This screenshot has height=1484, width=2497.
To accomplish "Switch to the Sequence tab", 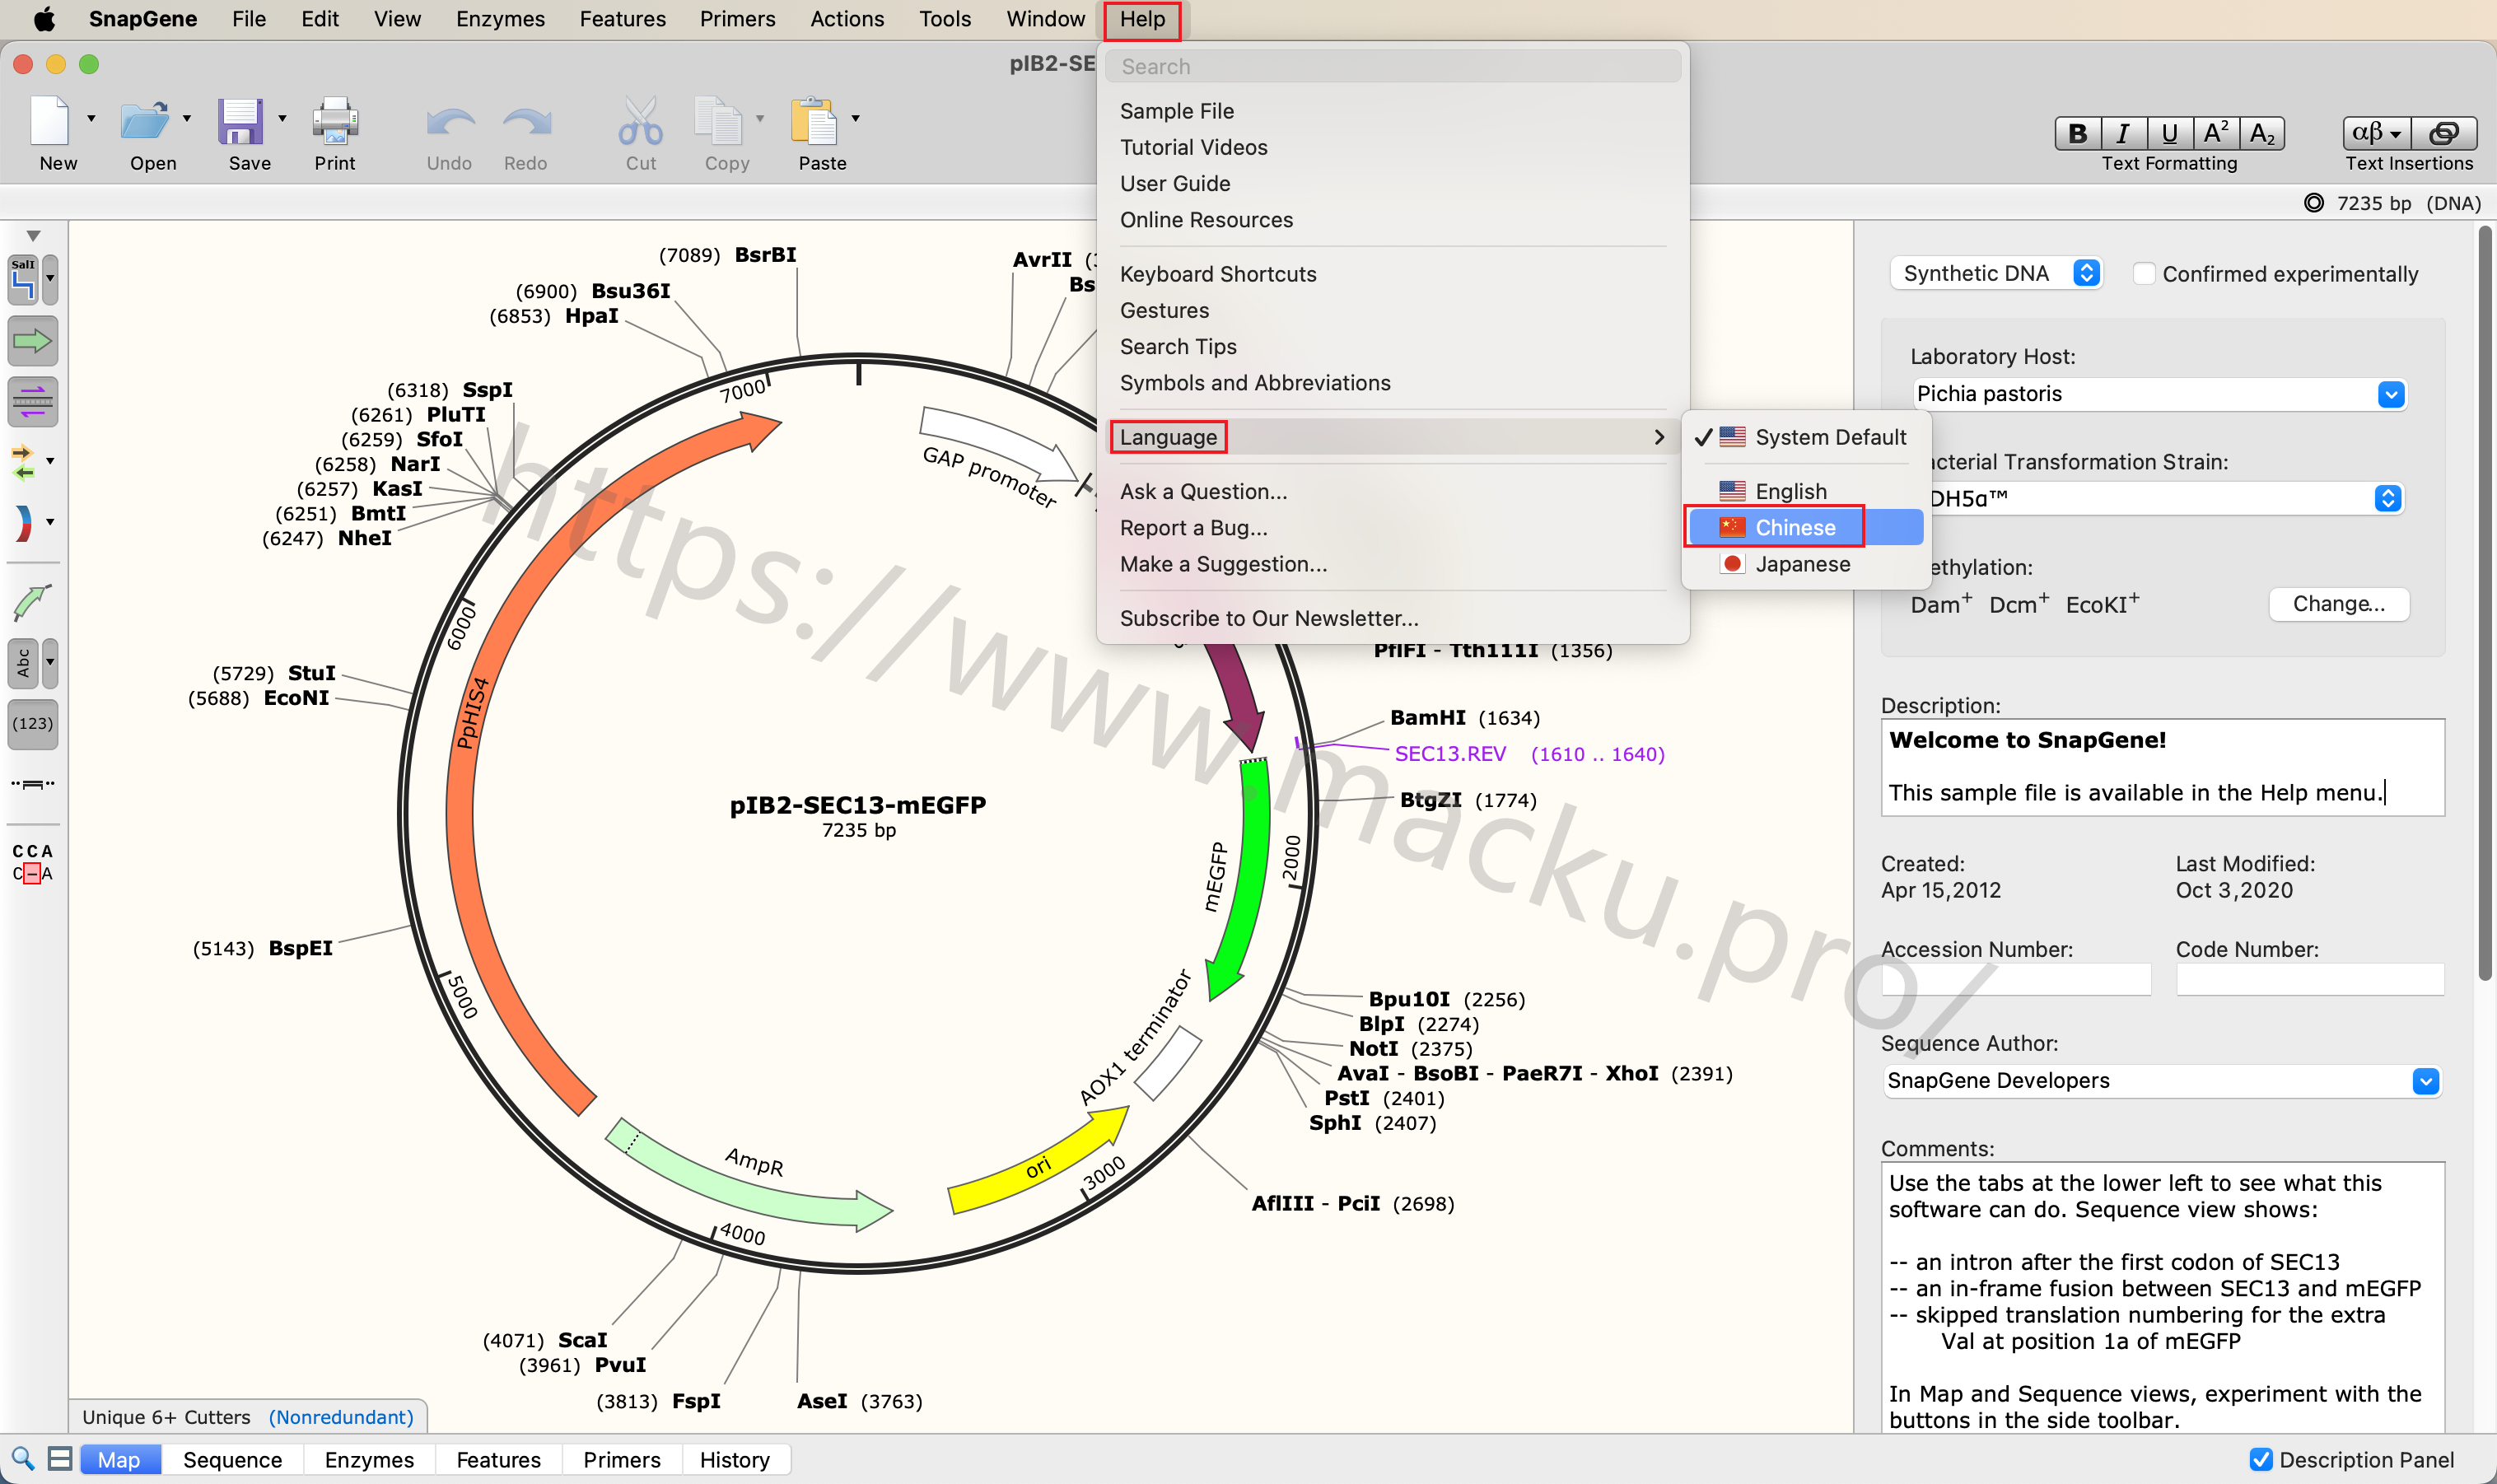I will [x=233, y=1460].
